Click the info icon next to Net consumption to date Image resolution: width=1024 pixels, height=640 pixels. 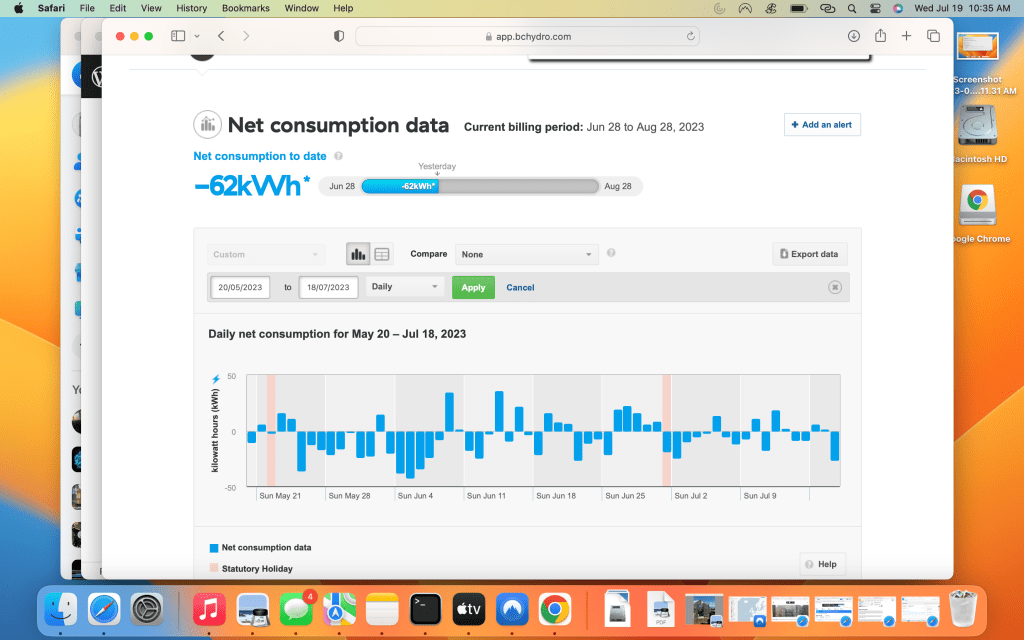(x=339, y=156)
